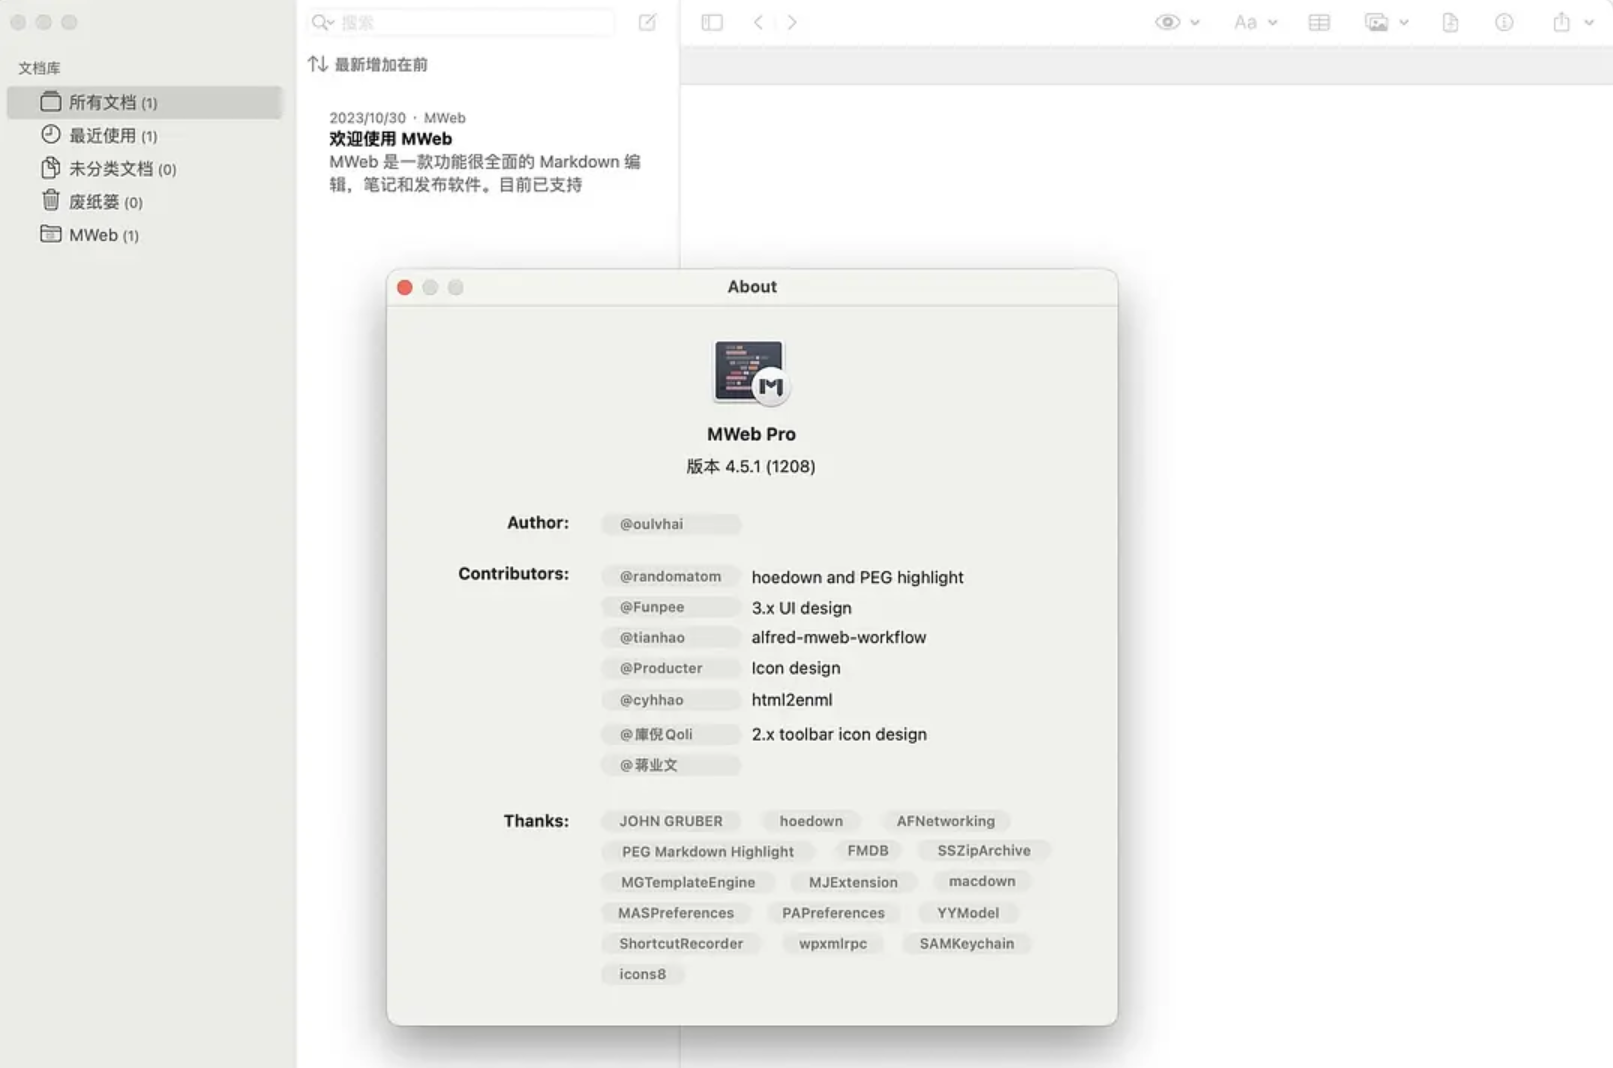Open the MGTemplateEngine tag

688,882
